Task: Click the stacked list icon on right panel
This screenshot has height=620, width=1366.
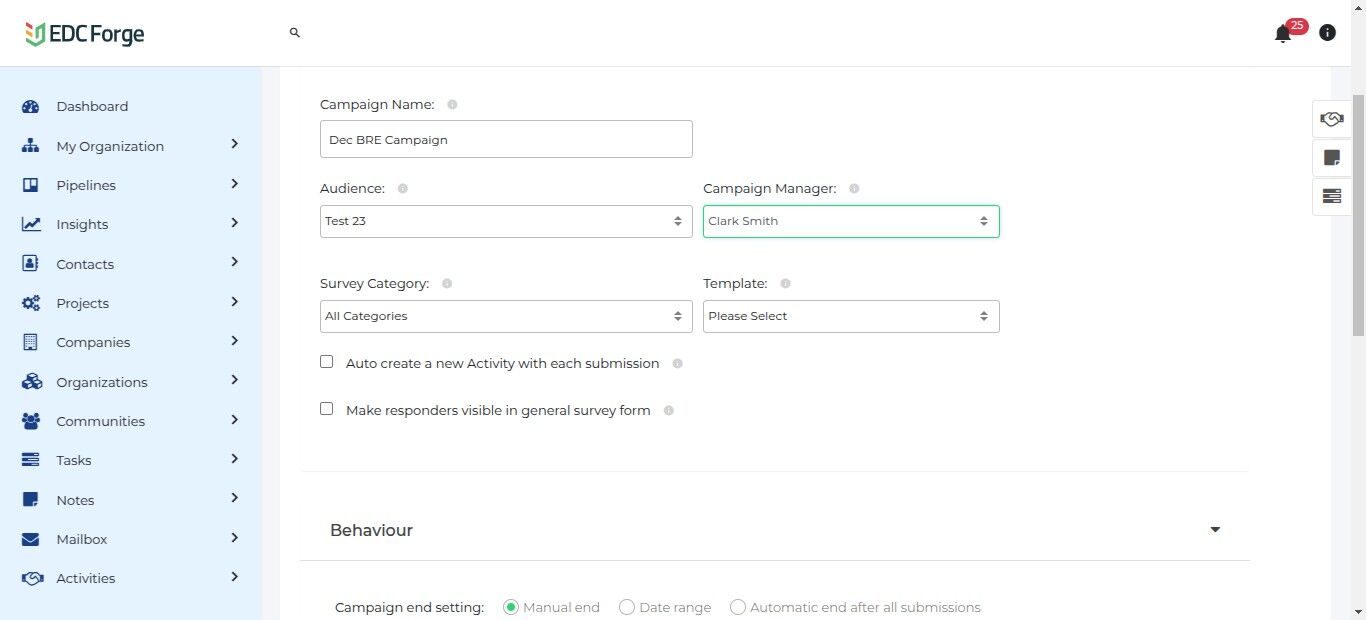Action: point(1331,196)
